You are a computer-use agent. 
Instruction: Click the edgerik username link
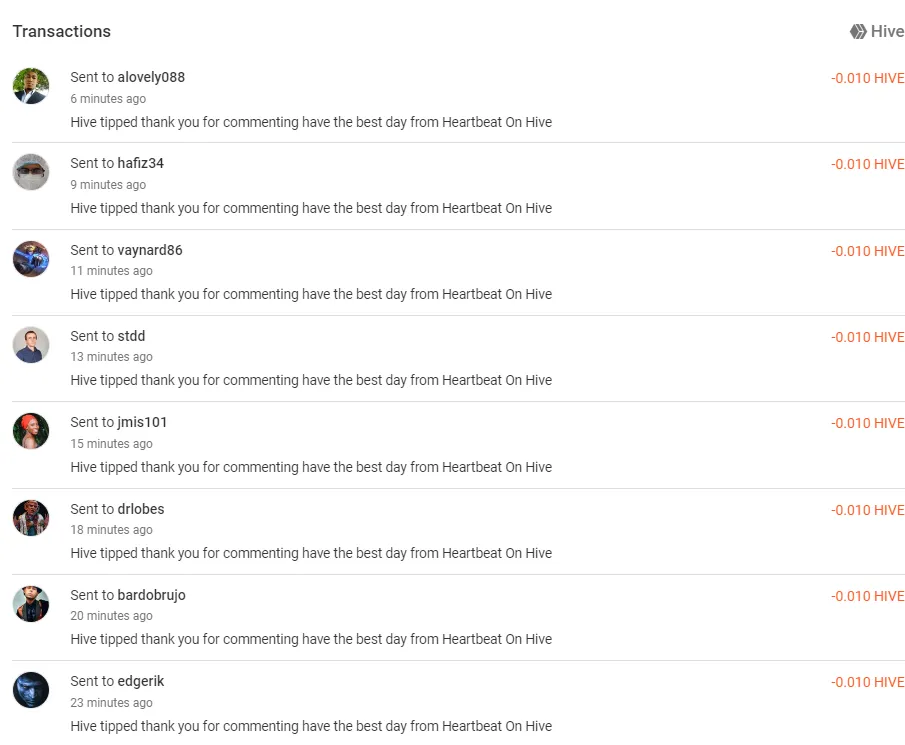point(141,682)
